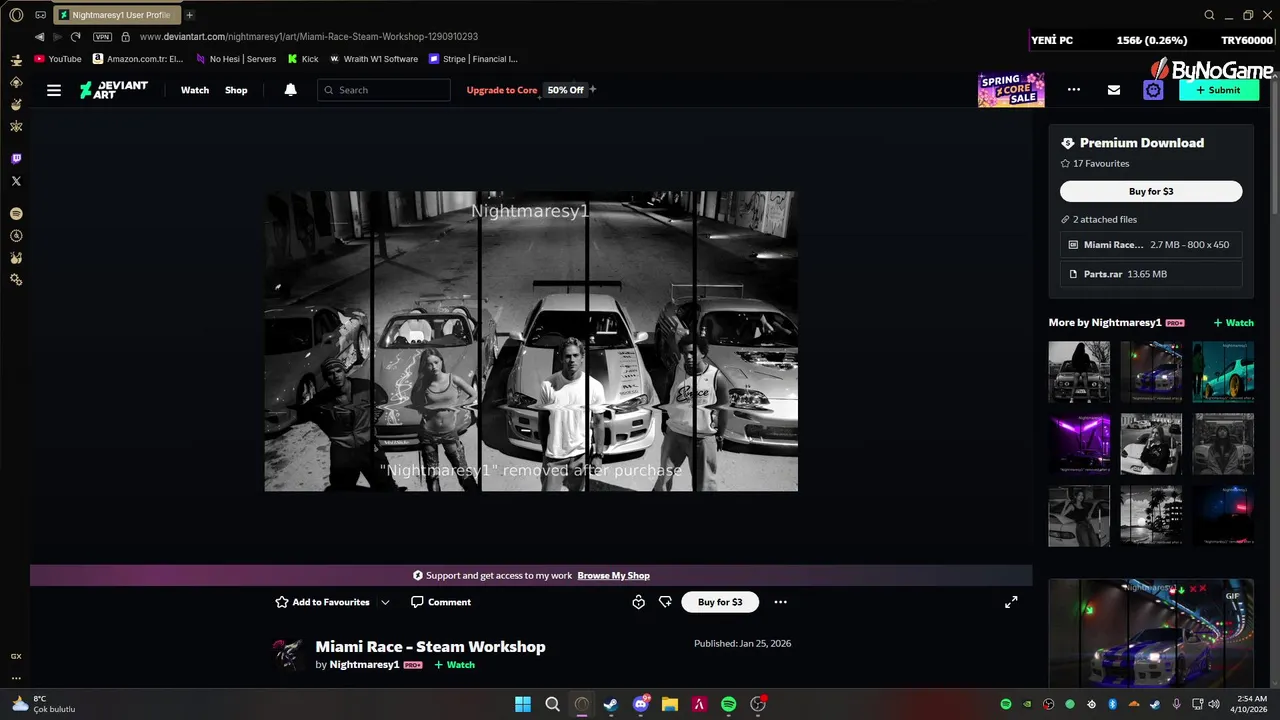Go back in browser history
Screen dimensions: 1280x720
pos(39,36)
